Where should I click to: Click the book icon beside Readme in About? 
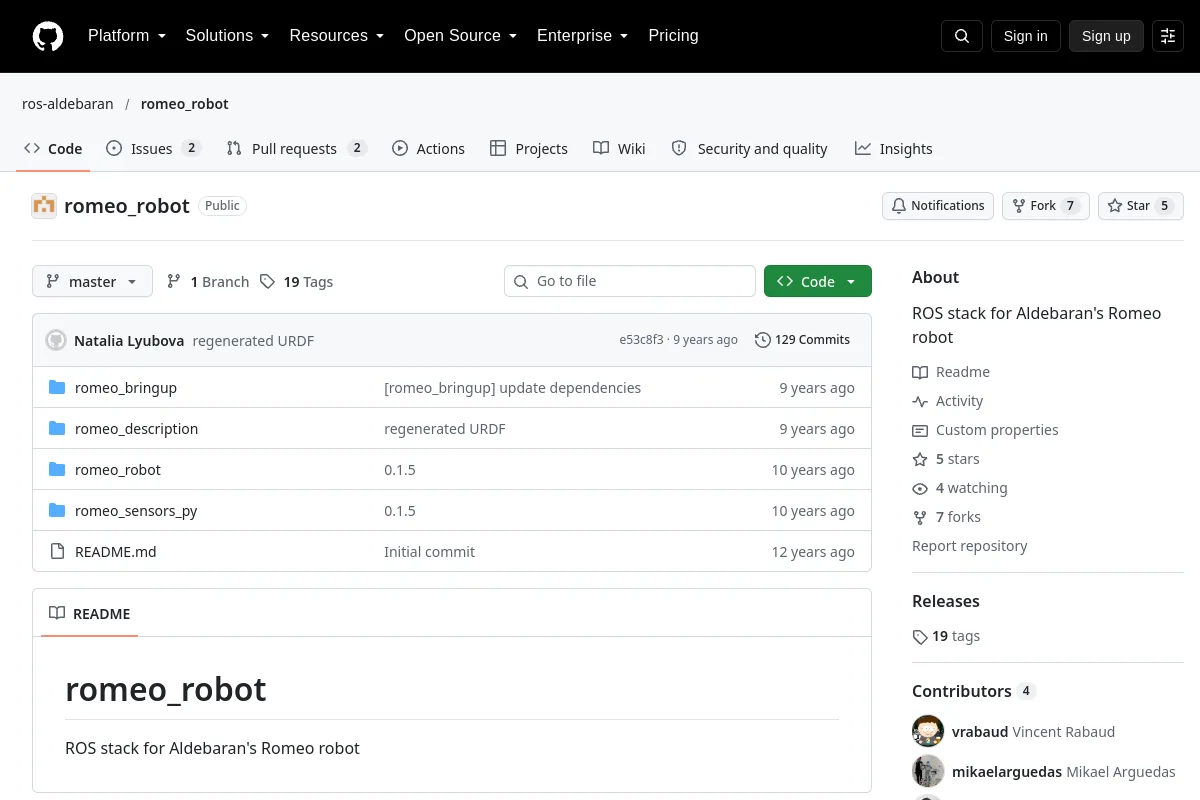click(x=920, y=372)
